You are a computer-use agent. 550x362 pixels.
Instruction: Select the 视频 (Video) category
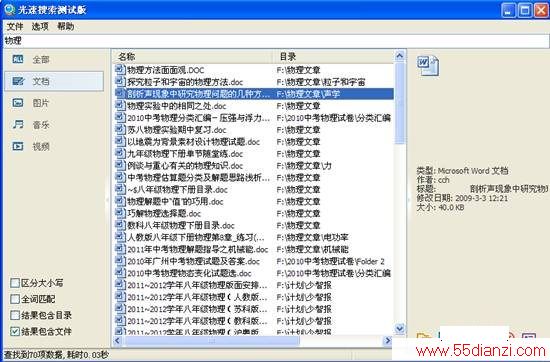click(54, 147)
